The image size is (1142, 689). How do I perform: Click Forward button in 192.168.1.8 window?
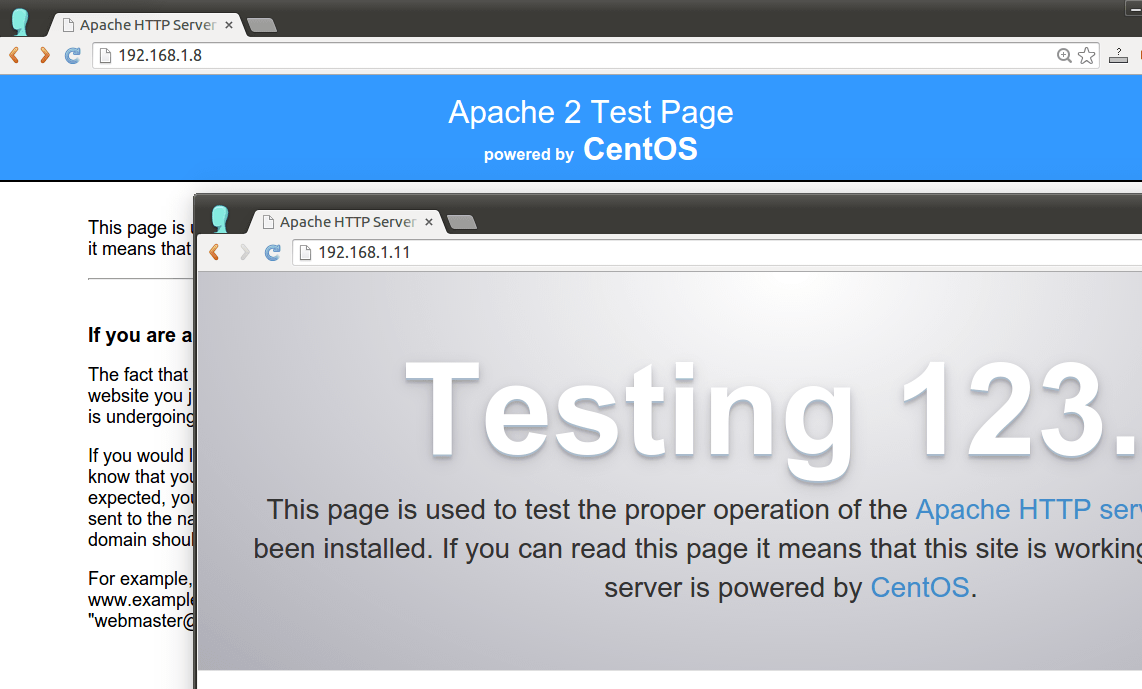pyautogui.click(x=44, y=55)
